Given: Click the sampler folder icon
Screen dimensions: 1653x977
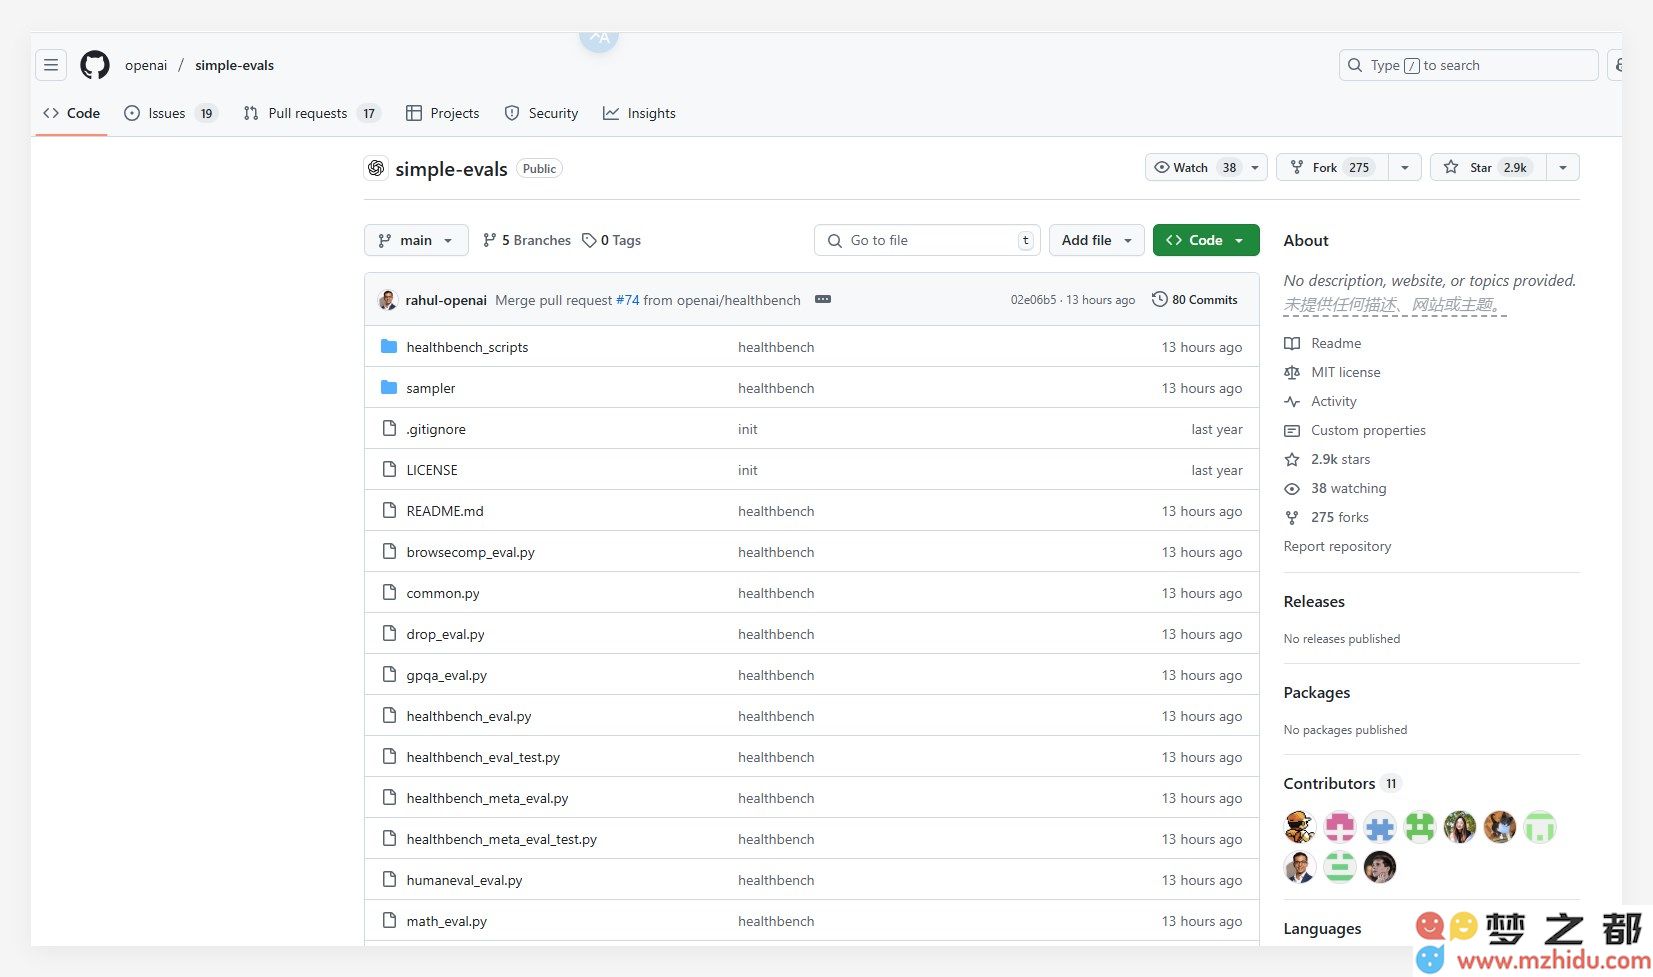Looking at the screenshot, I should [x=389, y=388].
